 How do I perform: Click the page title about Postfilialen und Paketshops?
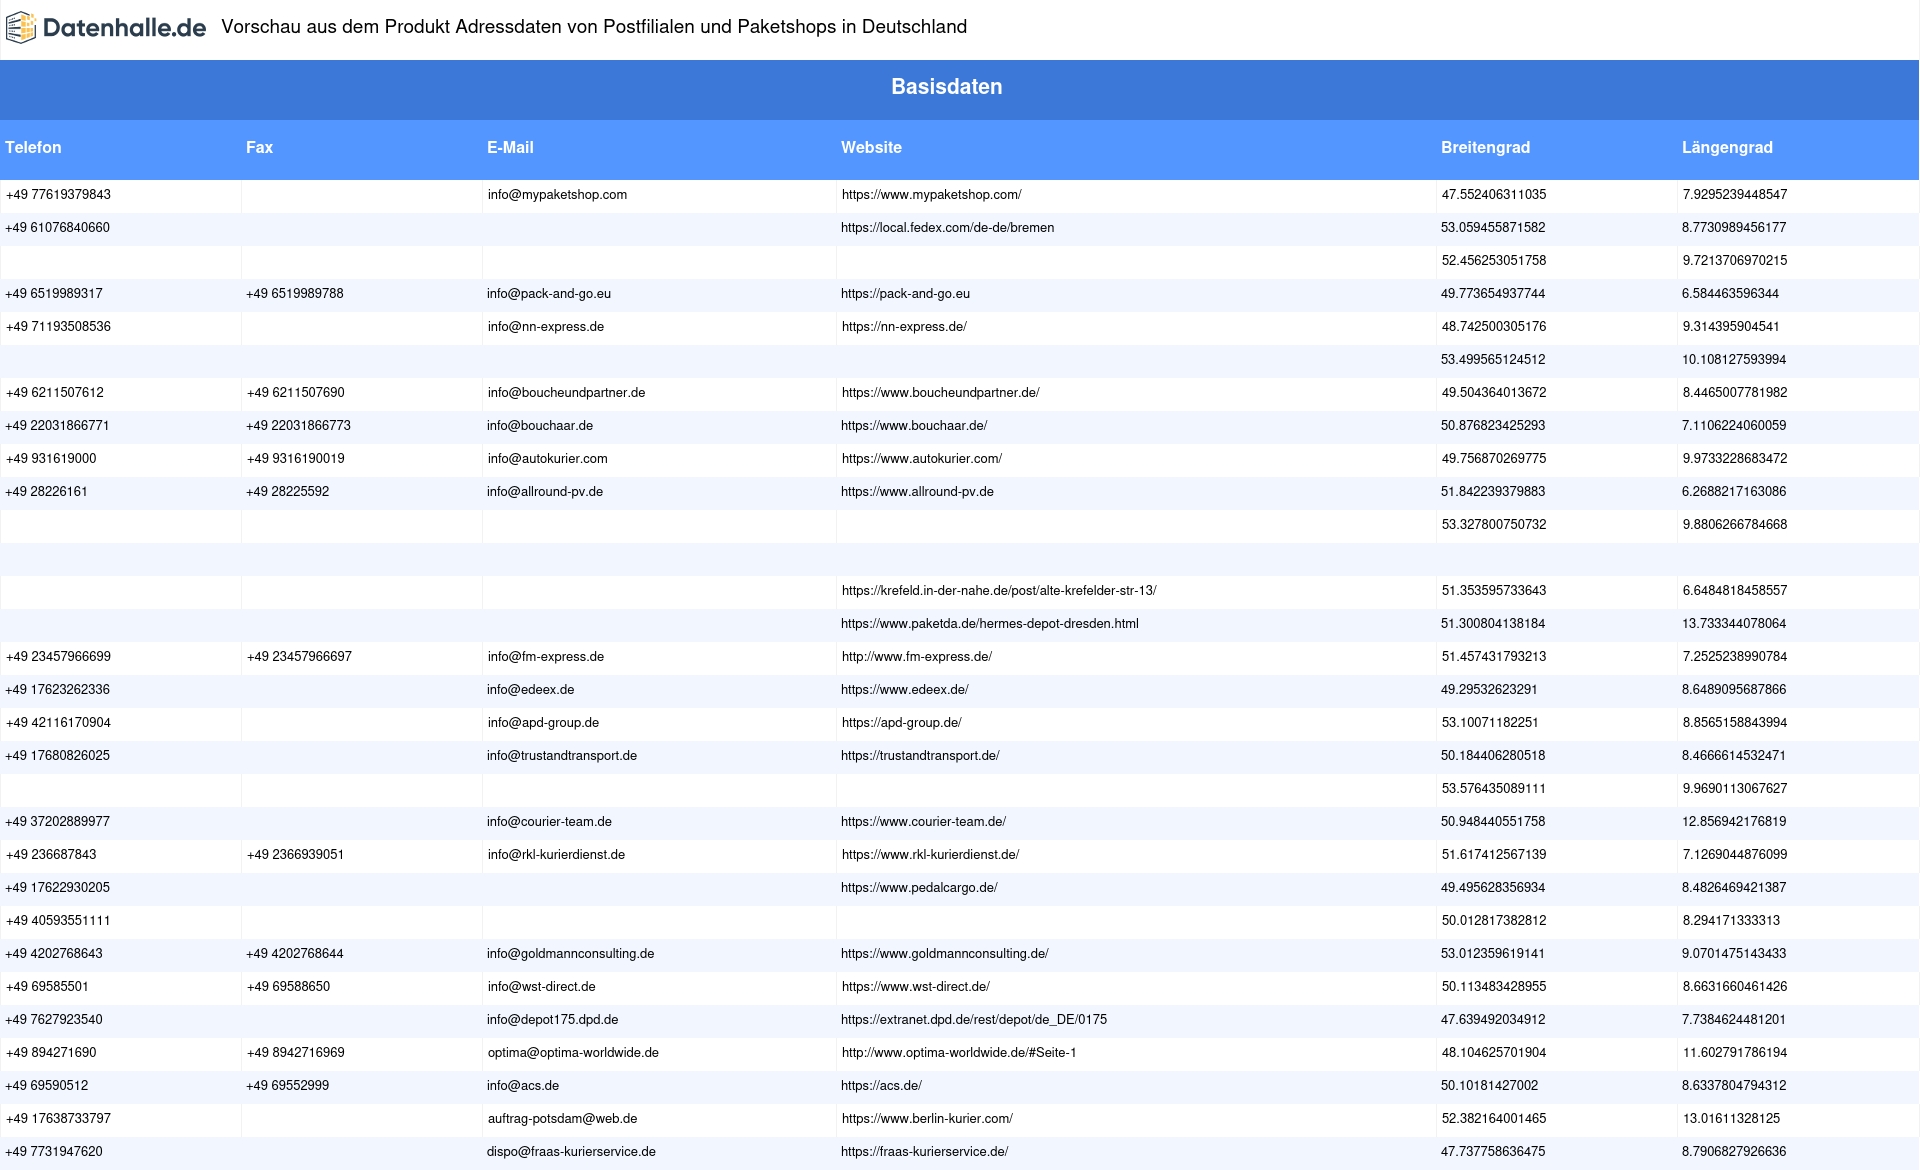594,27
